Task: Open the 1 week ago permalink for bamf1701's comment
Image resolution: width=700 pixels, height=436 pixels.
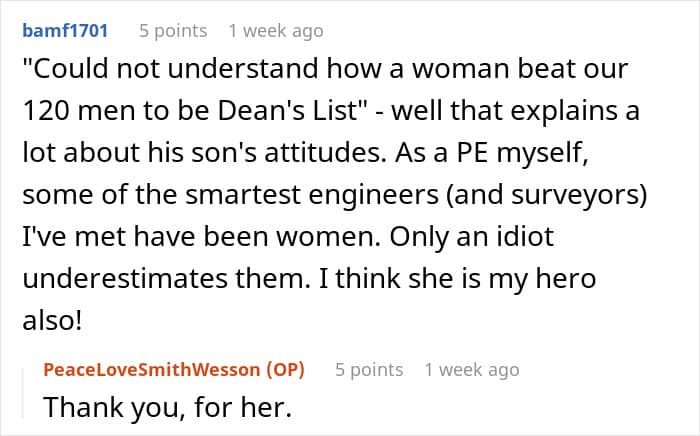Action: (276, 31)
